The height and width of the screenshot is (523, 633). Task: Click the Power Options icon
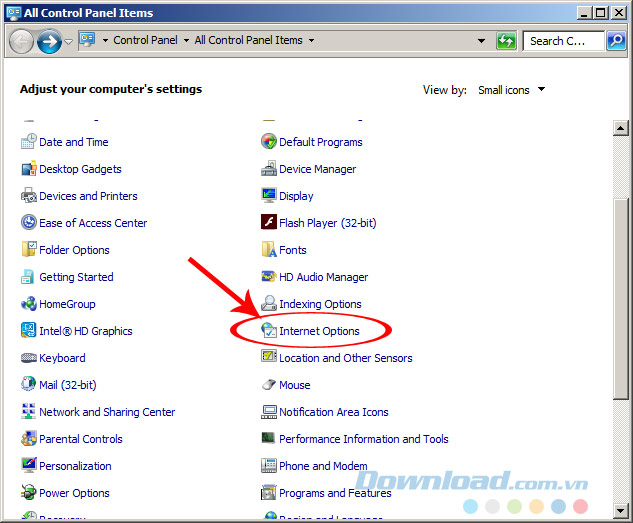pyautogui.click(x=29, y=493)
